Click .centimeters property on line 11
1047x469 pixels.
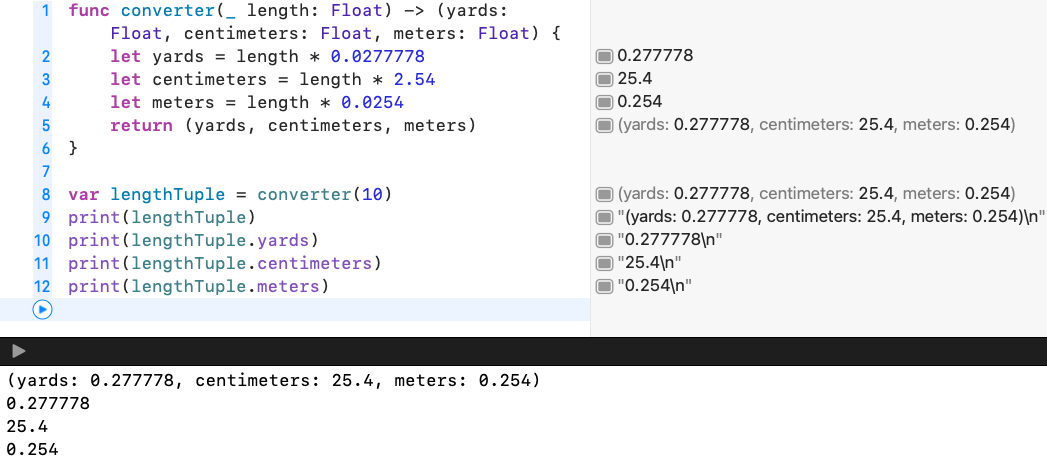(315, 263)
